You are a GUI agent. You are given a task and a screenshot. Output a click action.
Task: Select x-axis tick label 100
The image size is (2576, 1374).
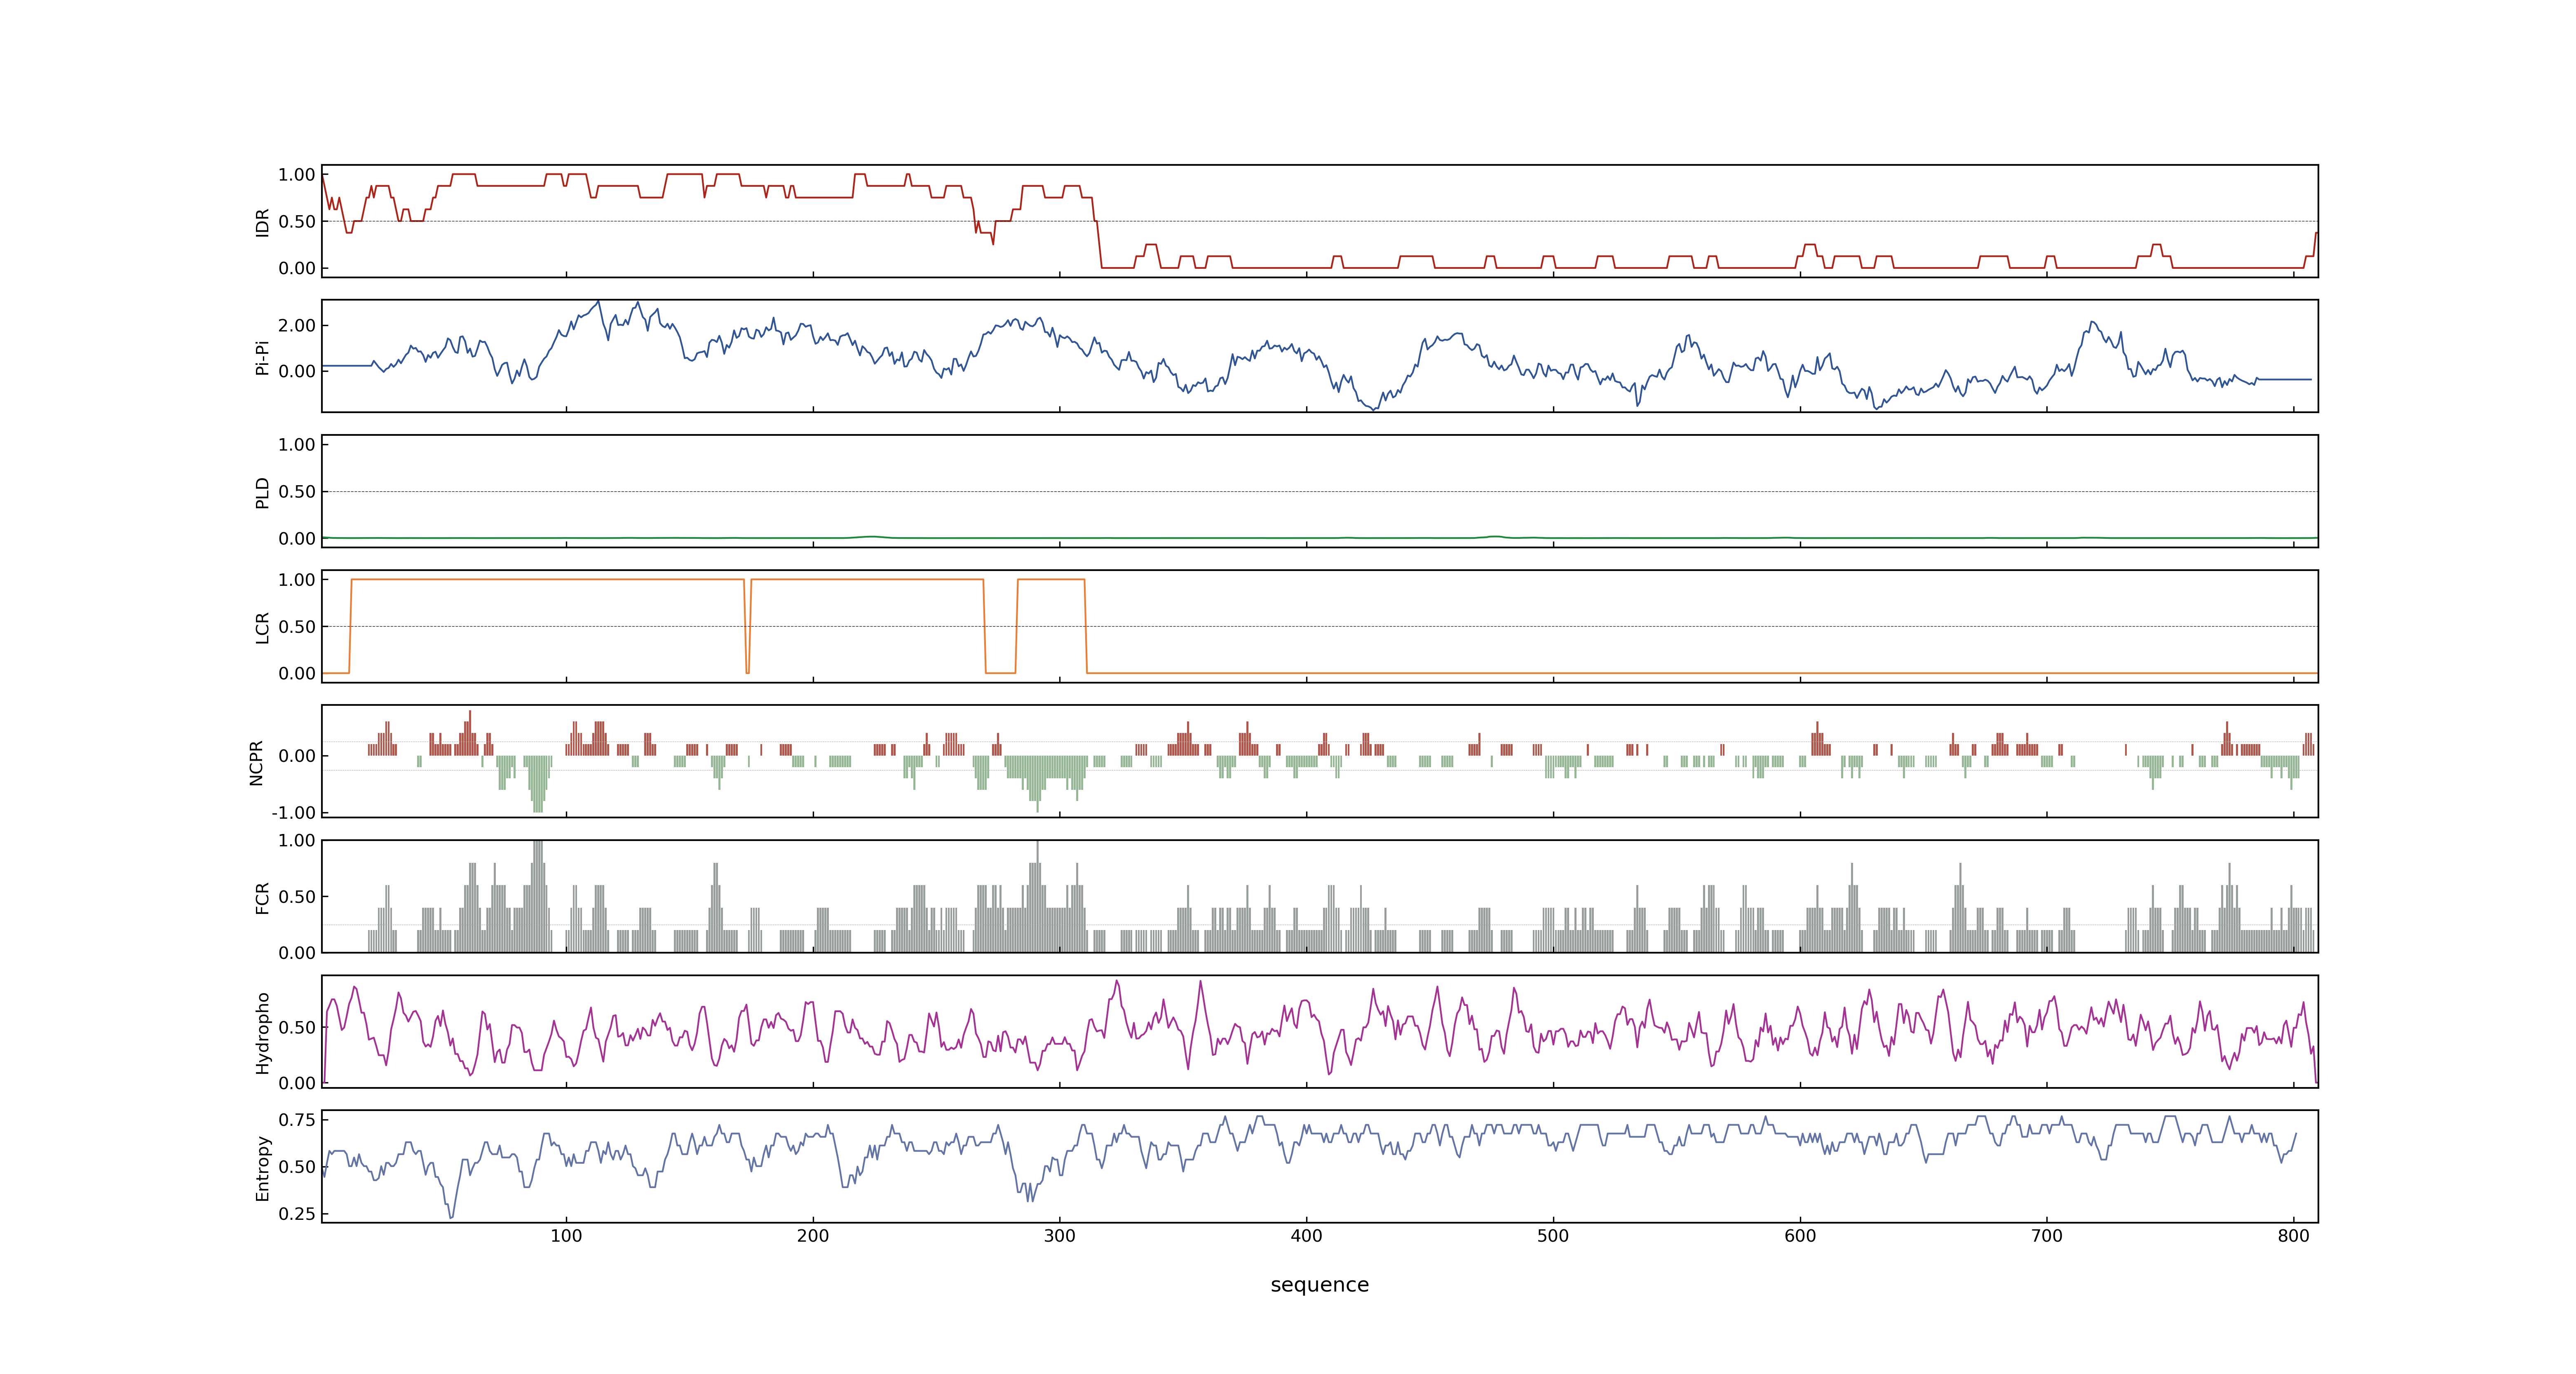[566, 1236]
